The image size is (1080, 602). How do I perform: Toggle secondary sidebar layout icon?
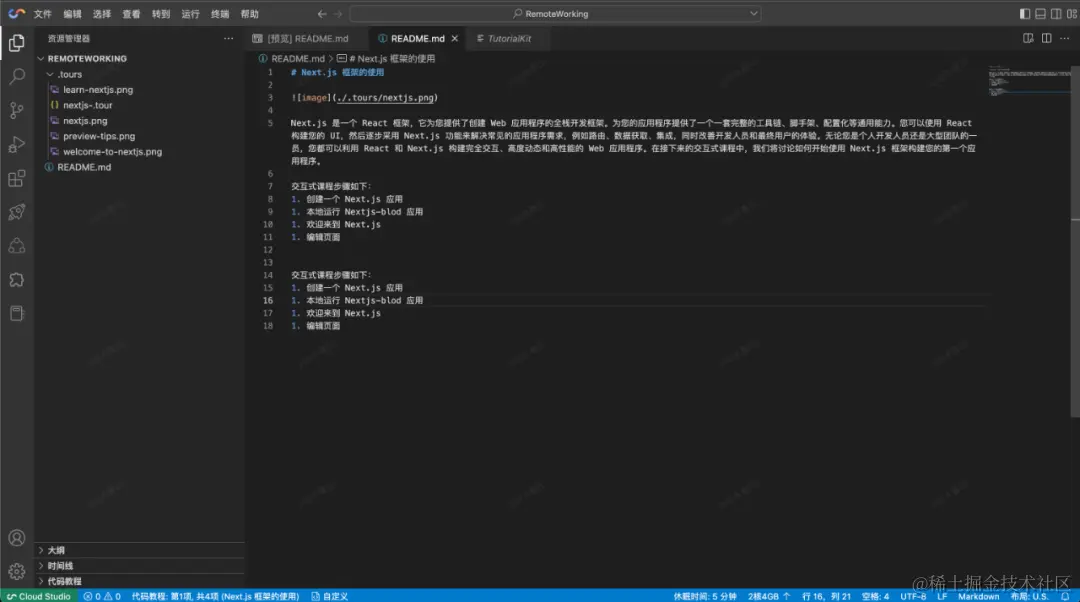[1056, 14]
